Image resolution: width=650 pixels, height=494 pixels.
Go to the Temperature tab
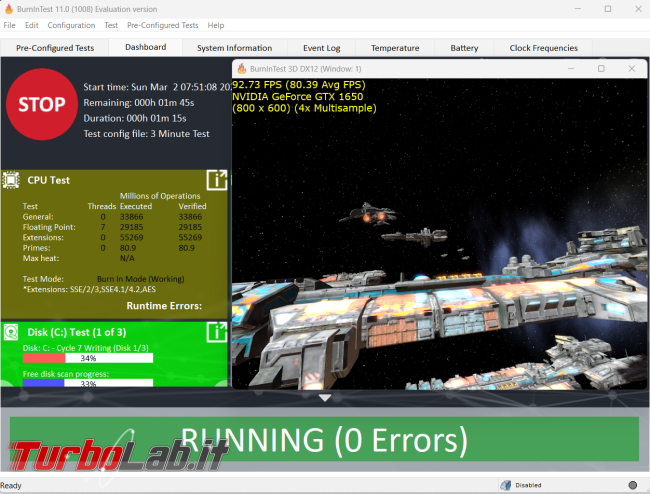click(x=395, y=48)
